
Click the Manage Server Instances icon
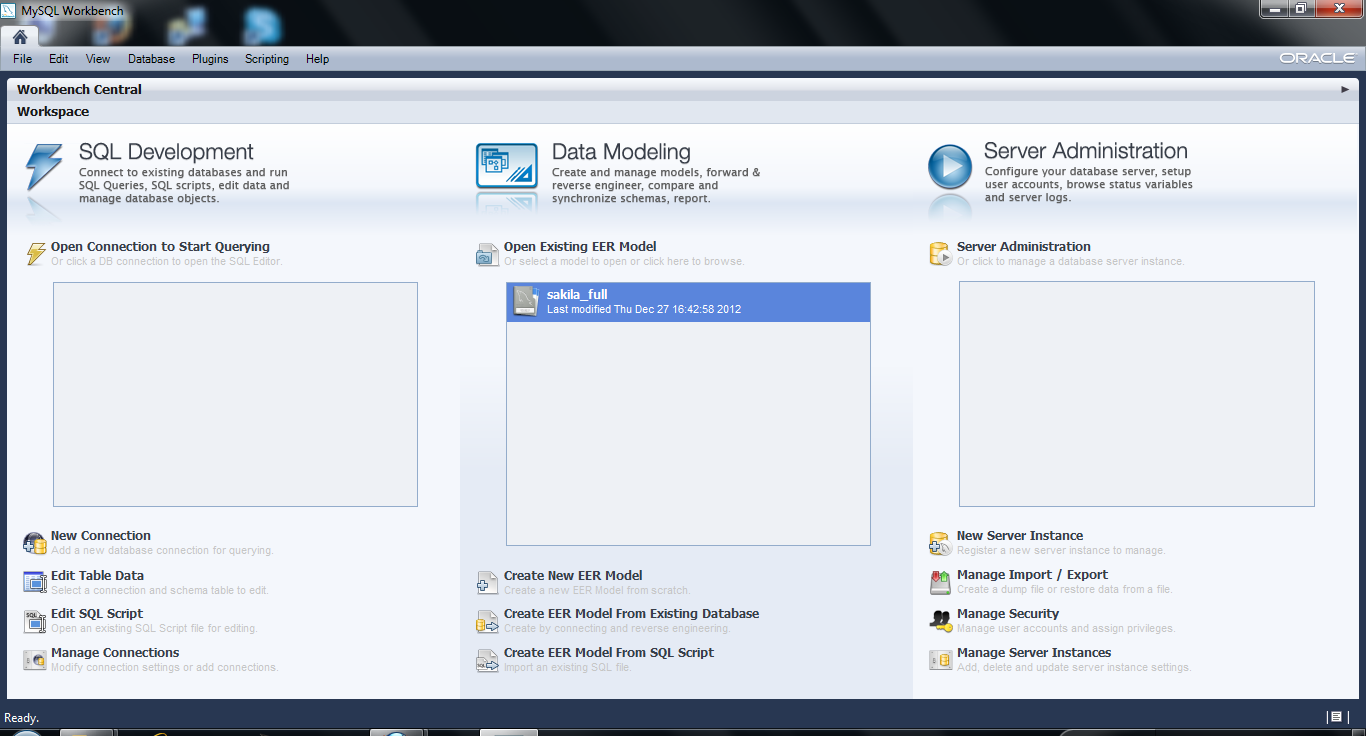click(x=940, y=660)
